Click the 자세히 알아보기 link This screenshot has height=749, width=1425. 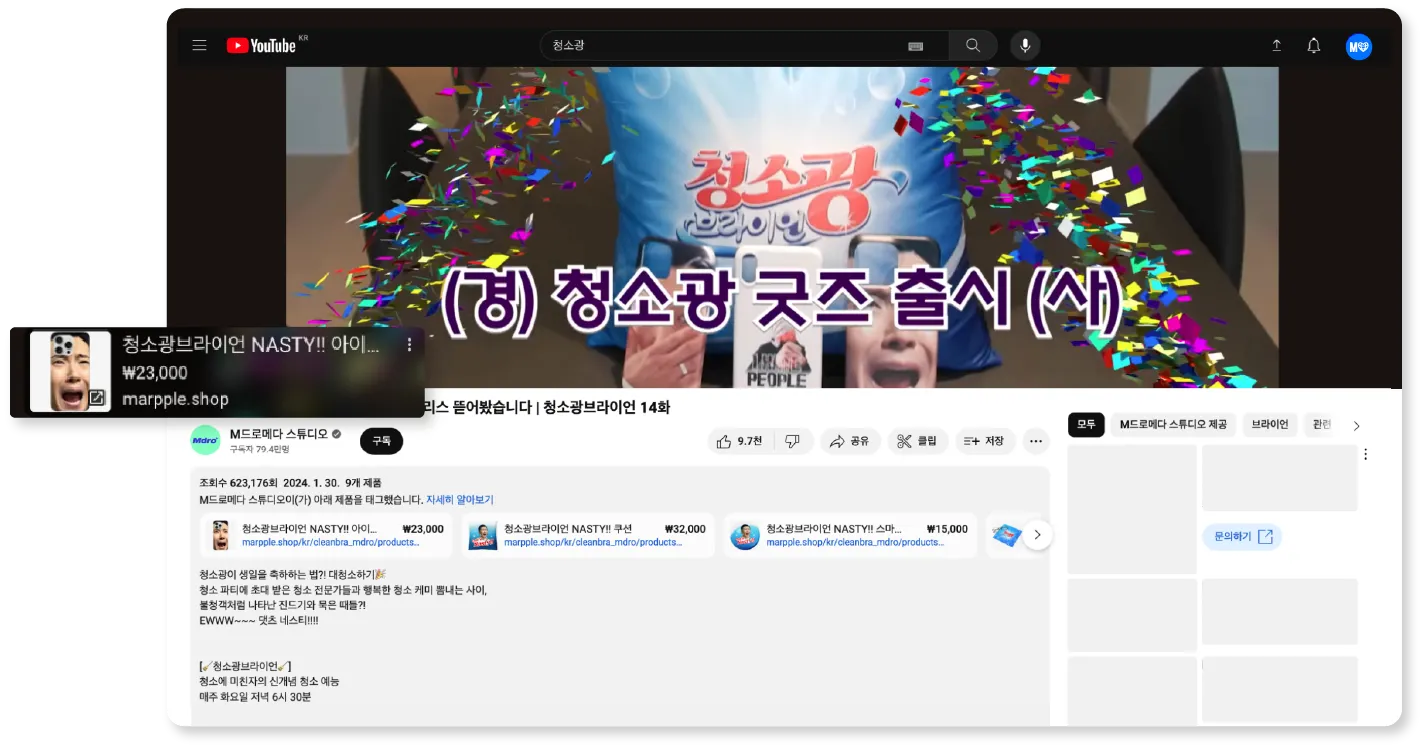coord(460,500)
